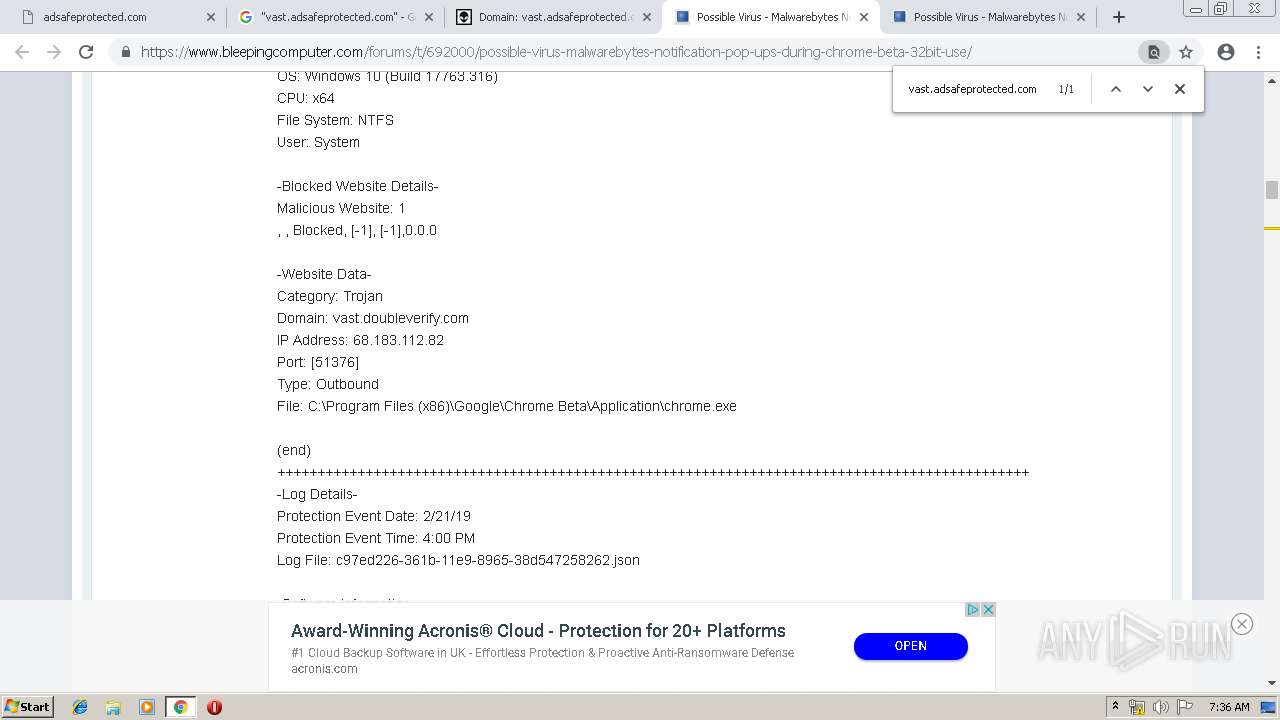Close the active Possible Virus tab
This screenshot has width=1280, height=720.
(864, 17)
